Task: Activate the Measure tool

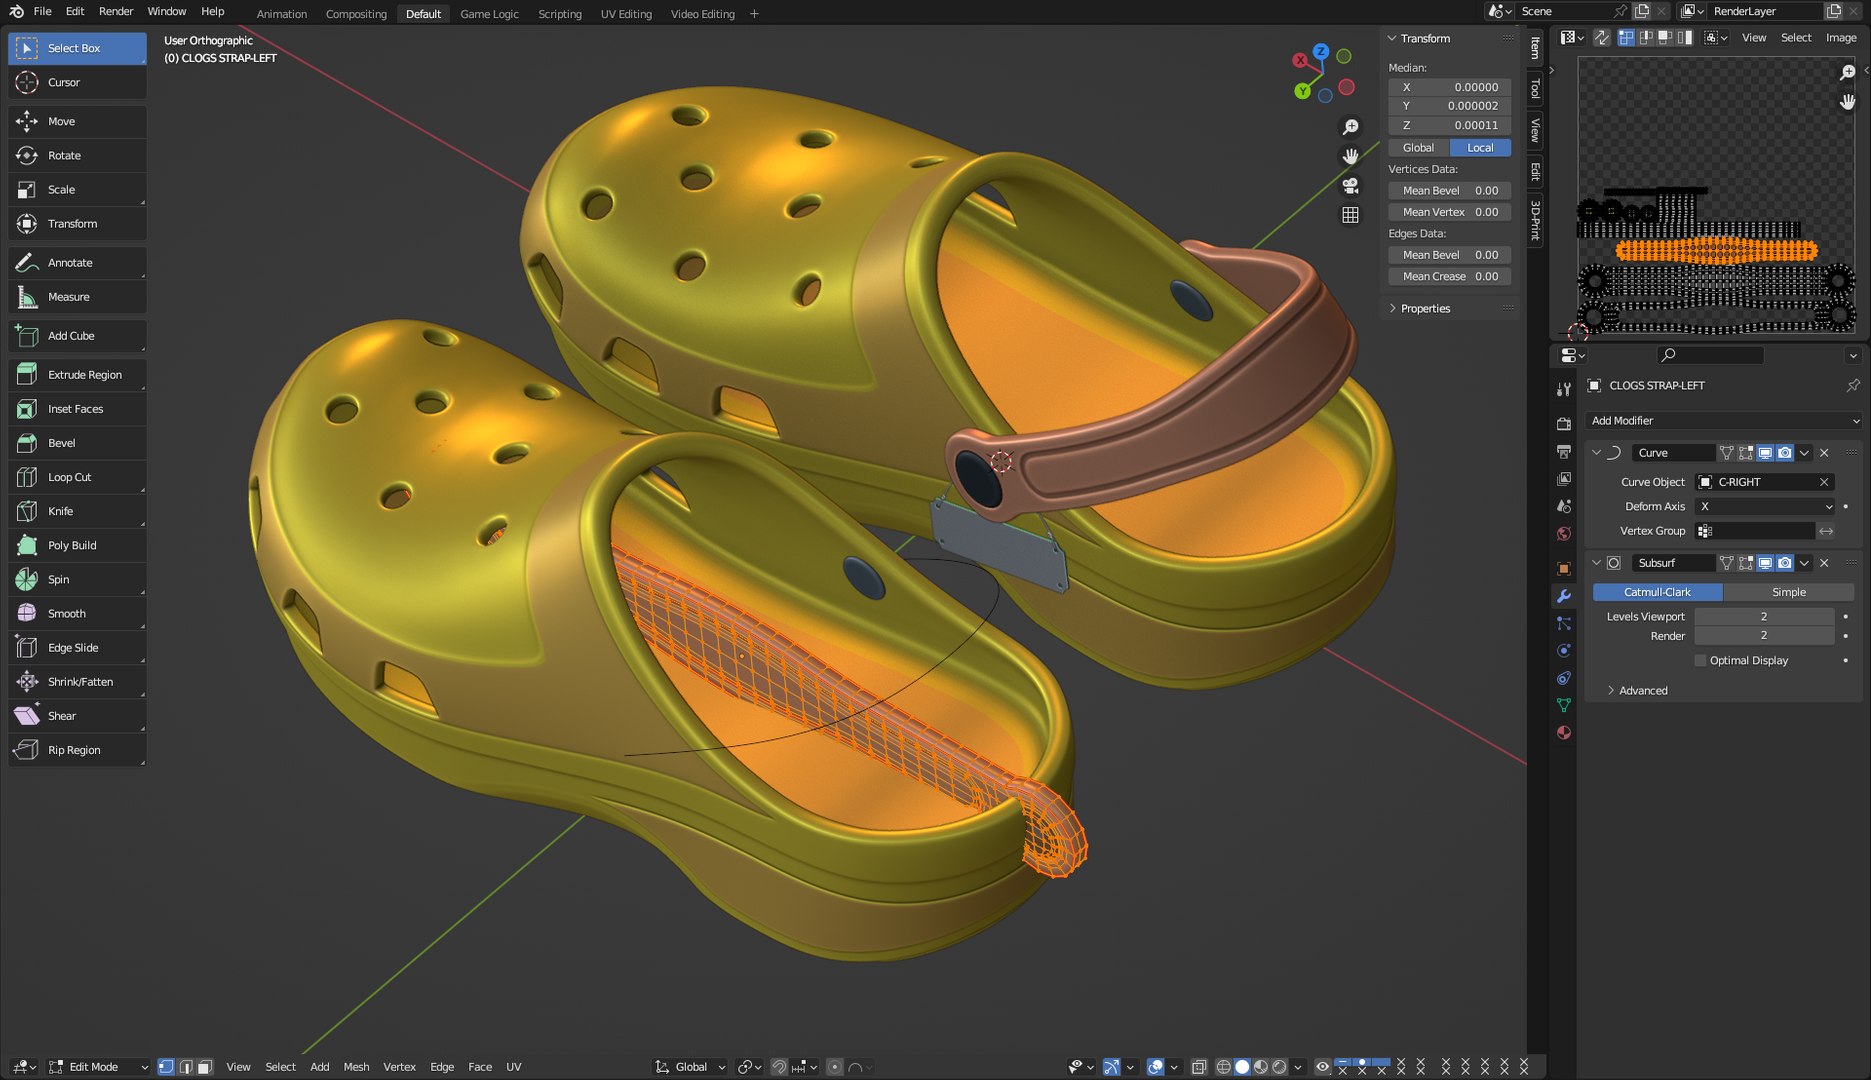Action: [77, 297]
